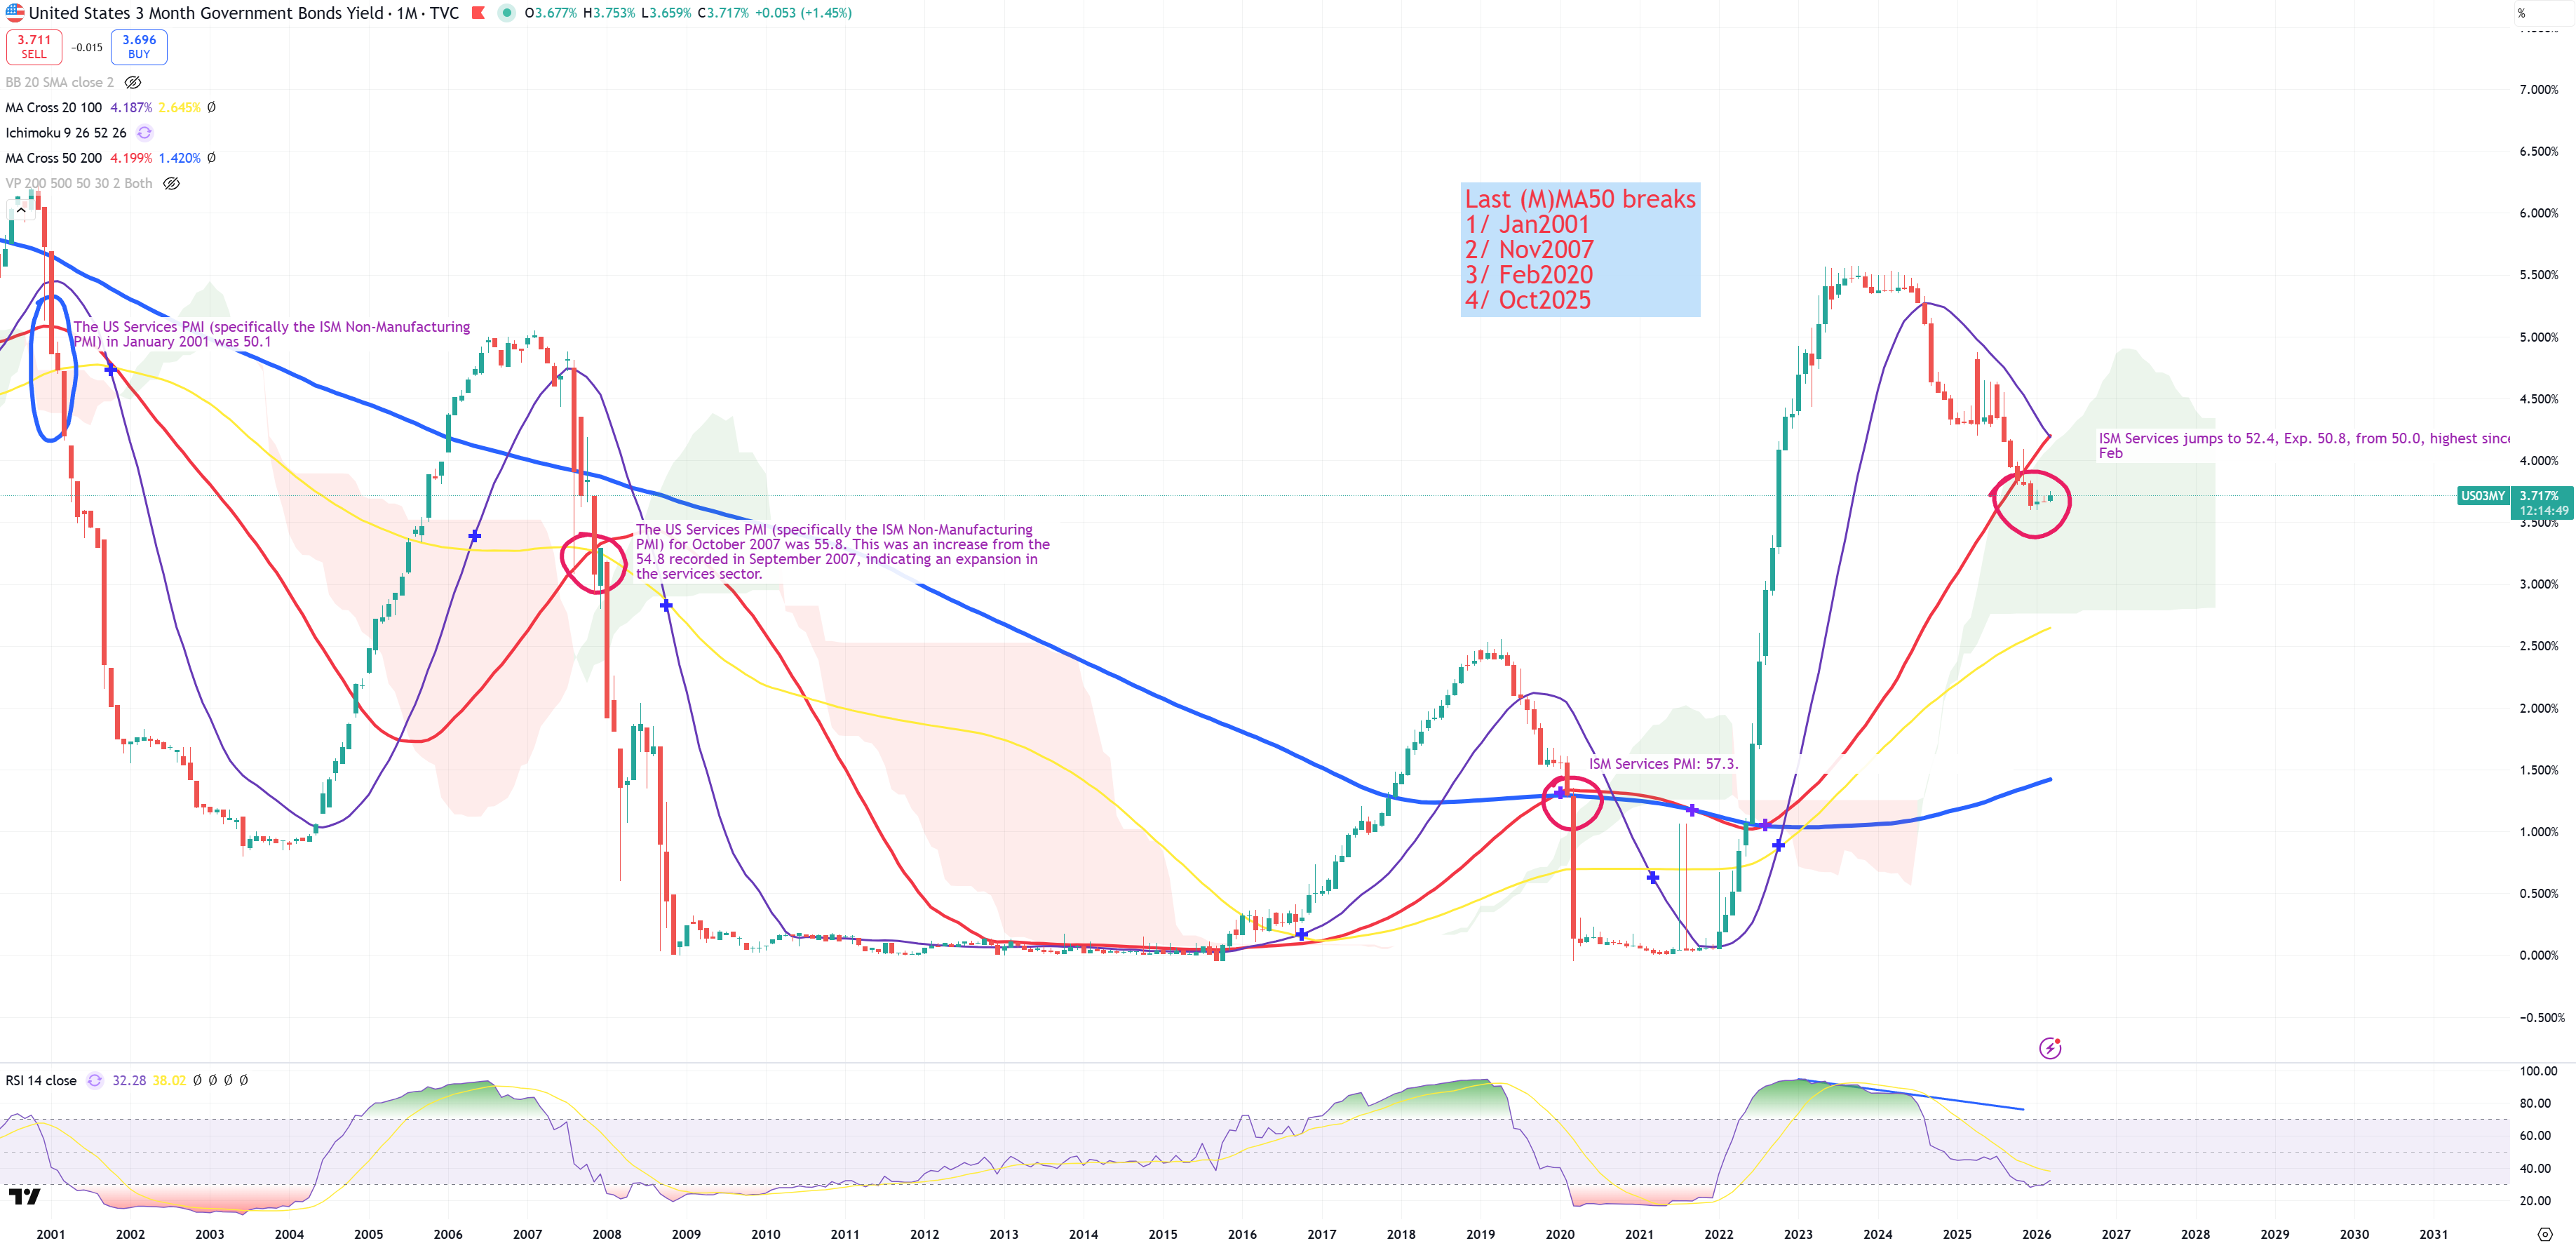Click the 3.696 BUY button
2576x1248 pixels.
pos(139,47)
